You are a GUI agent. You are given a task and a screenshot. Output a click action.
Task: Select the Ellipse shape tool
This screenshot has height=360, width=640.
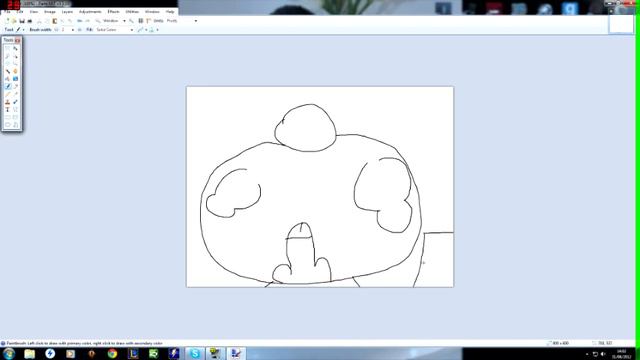8,125
